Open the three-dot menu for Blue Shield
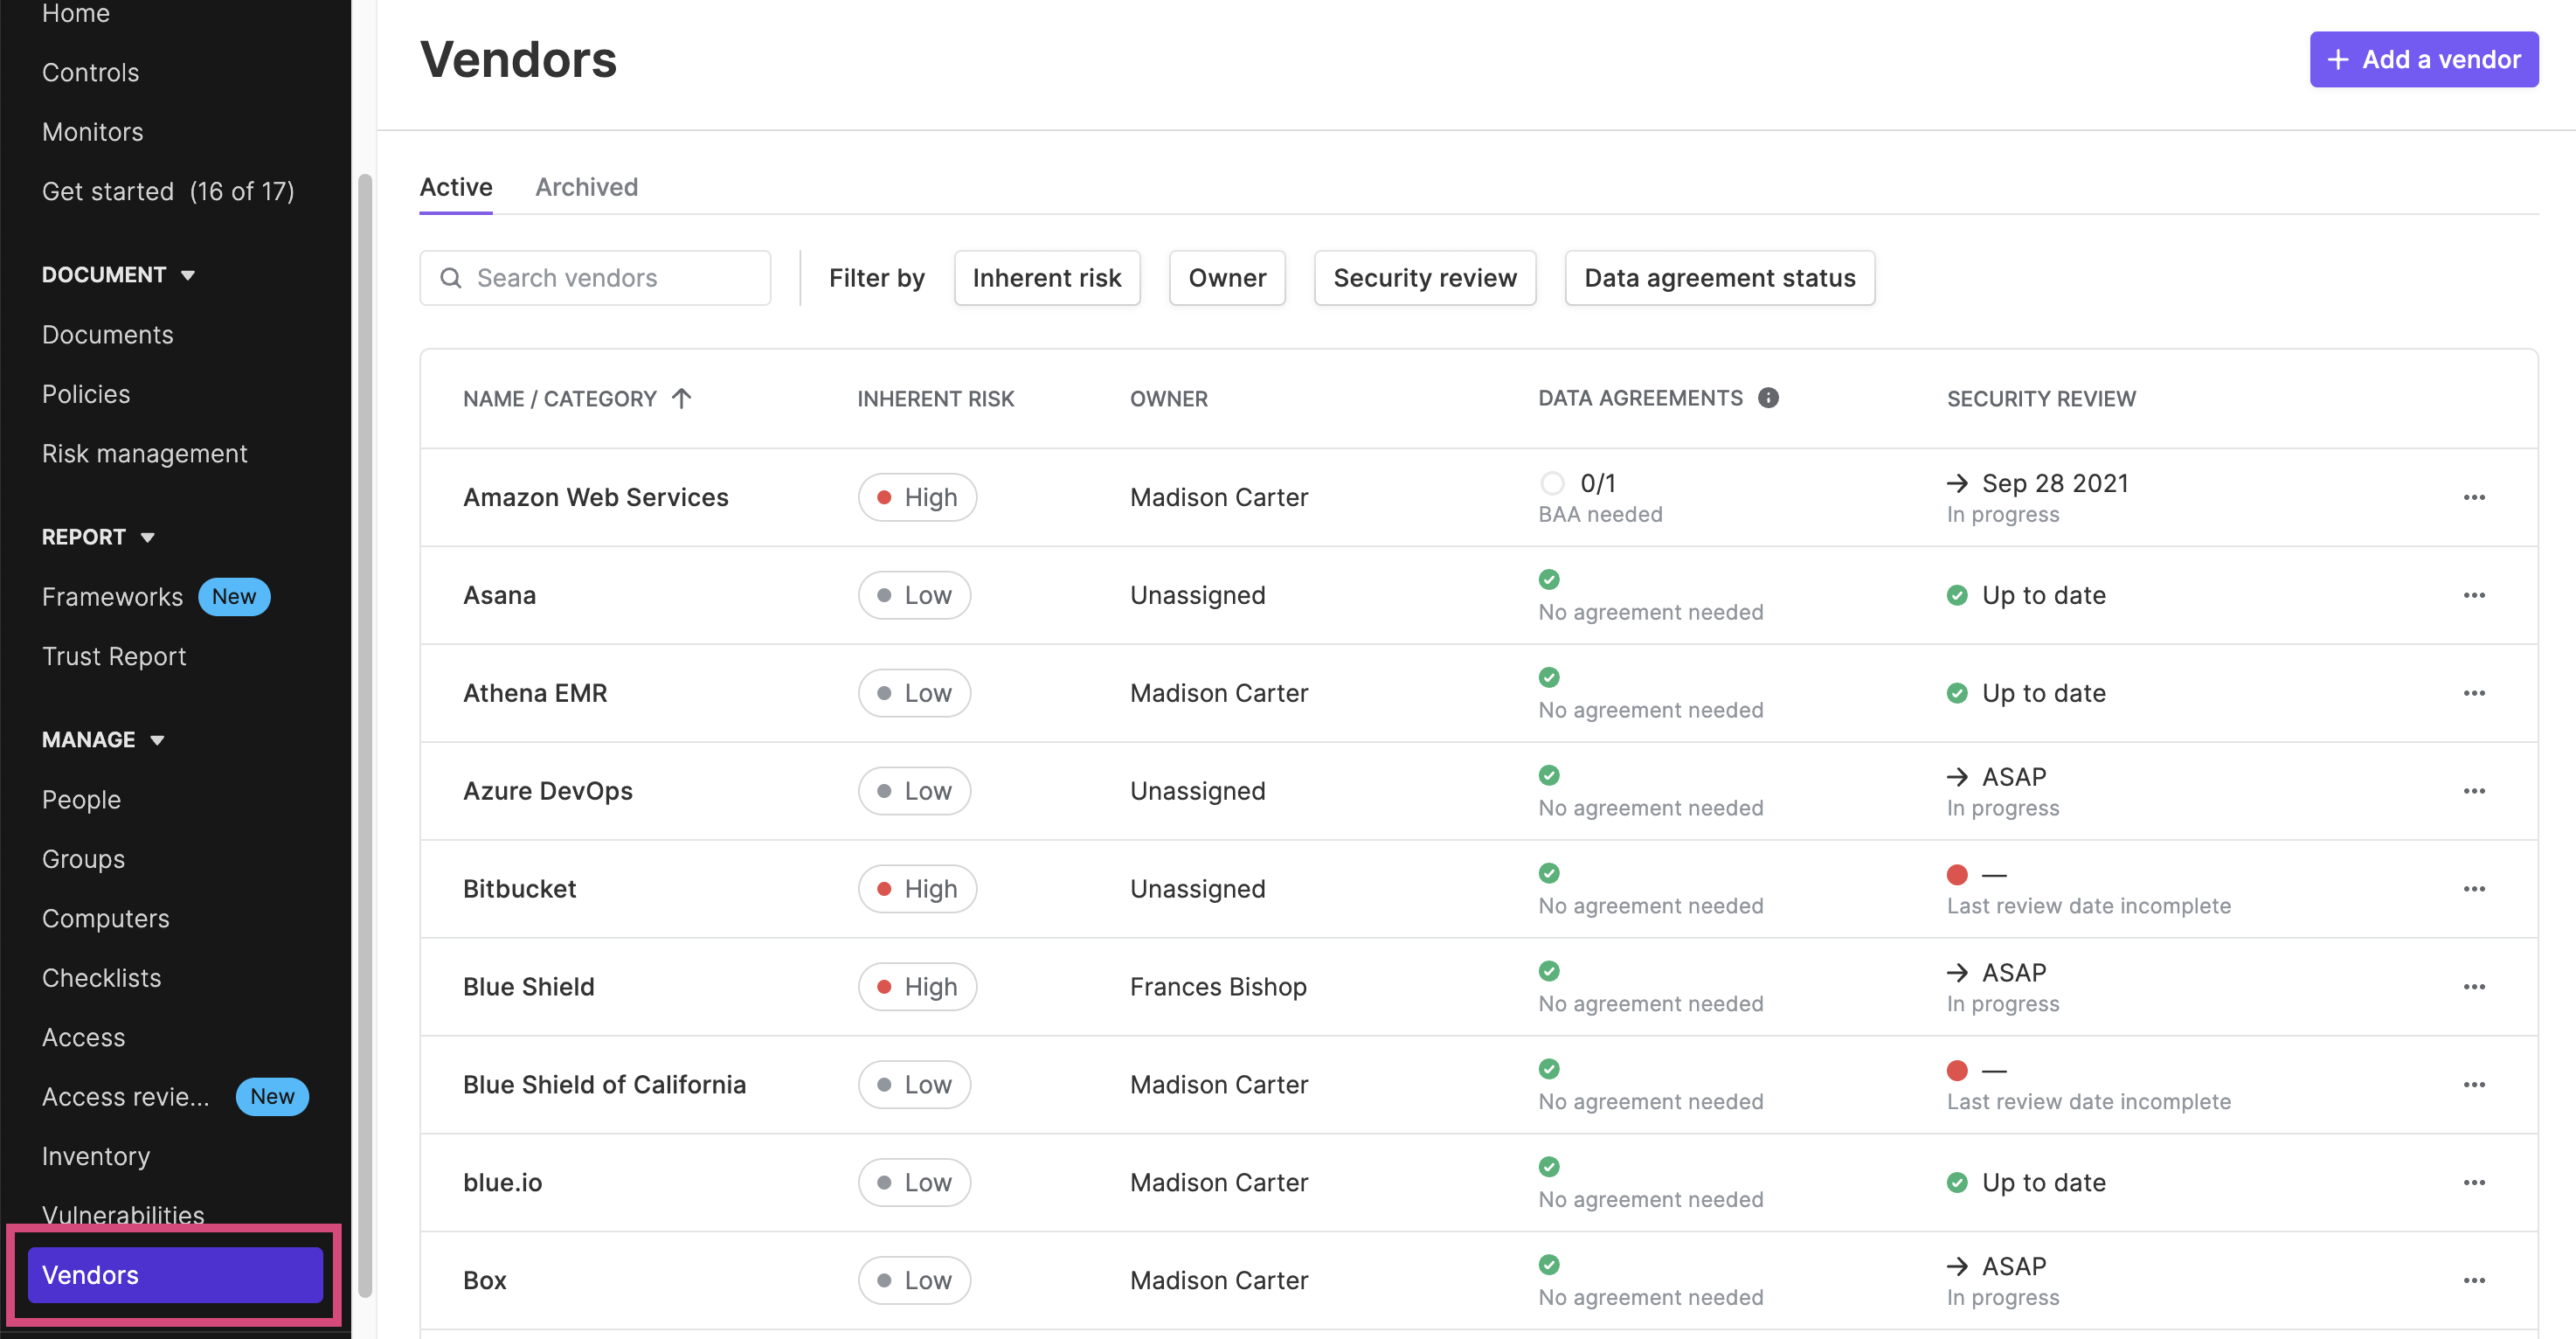 point(2474,987)
